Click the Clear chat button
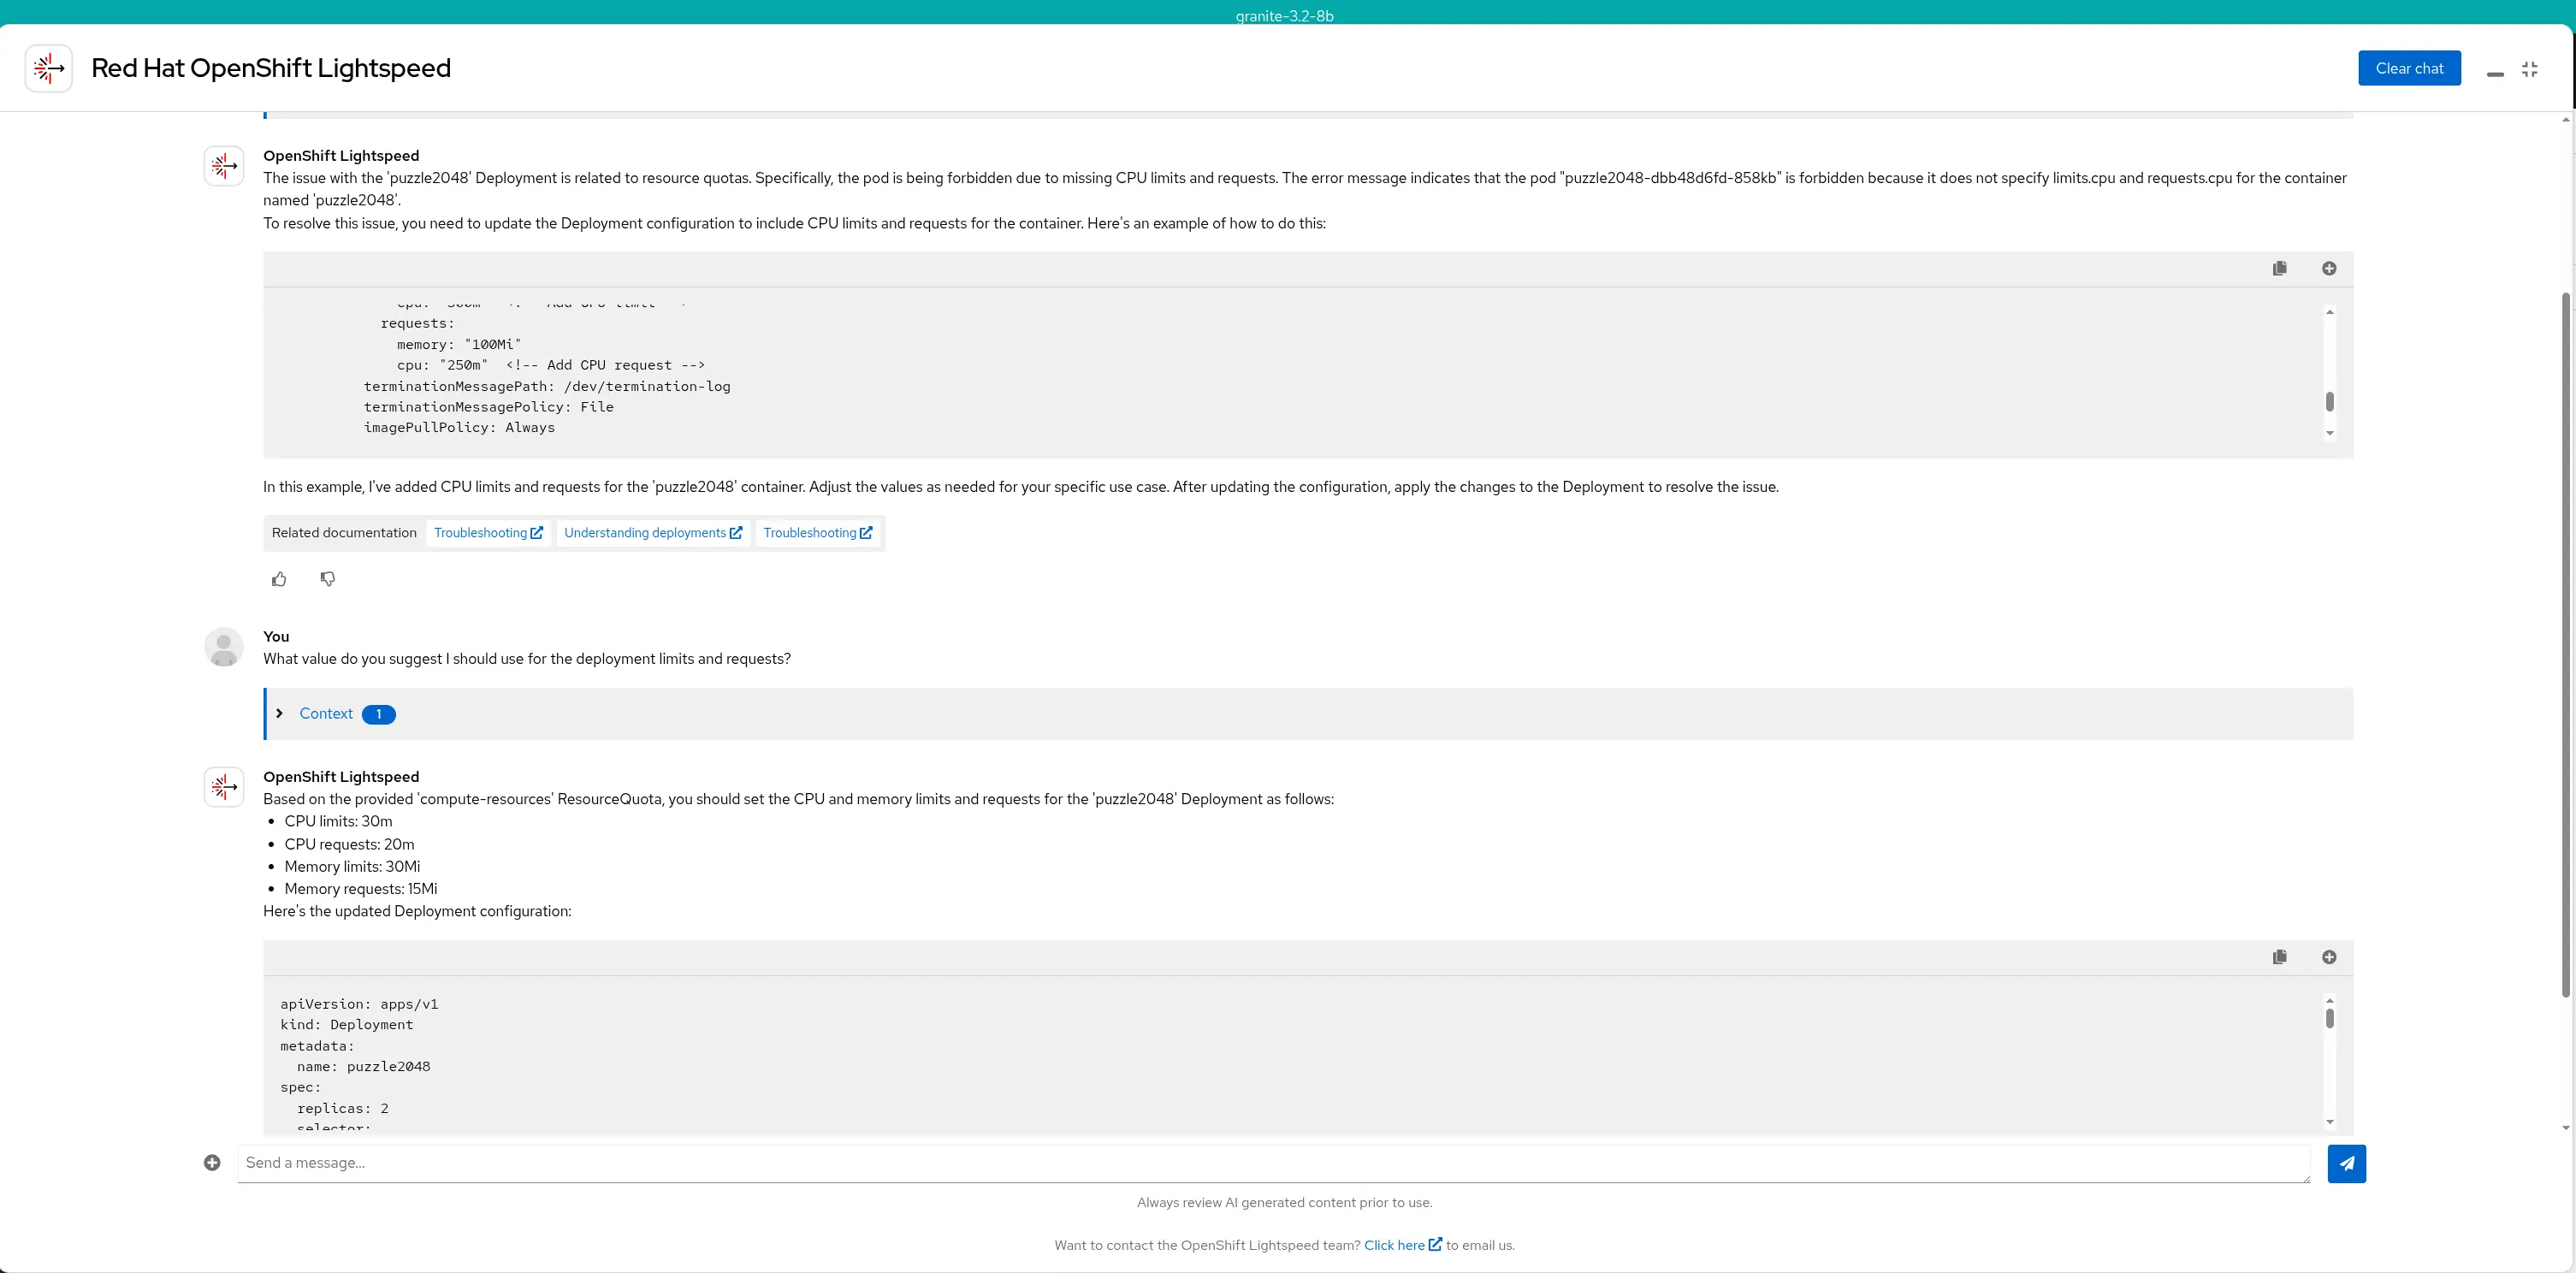Screen dimensions: 2576x1273 point(2409,68)
